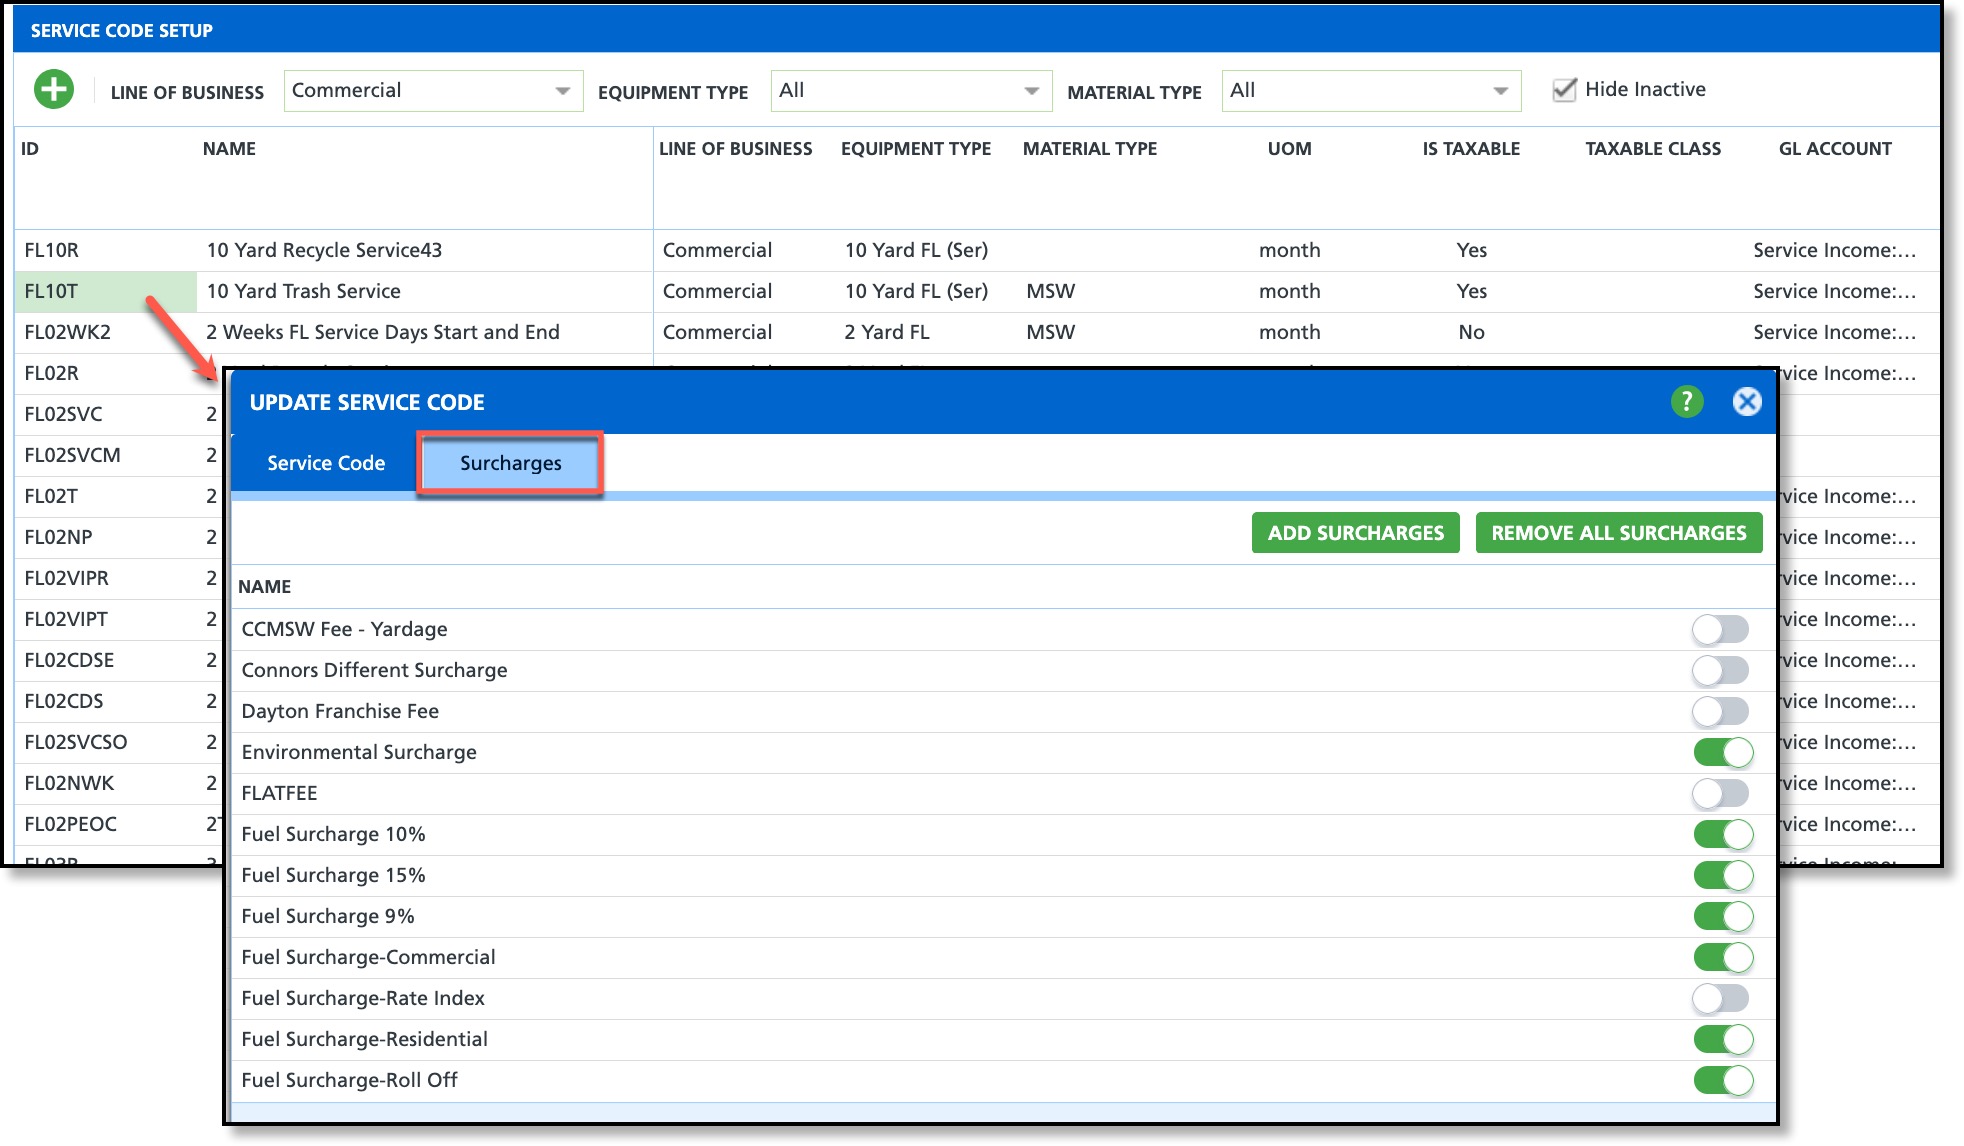Select the FL10R service code row
This screenshot has height=1146, width=1964.
pos(52,250)
